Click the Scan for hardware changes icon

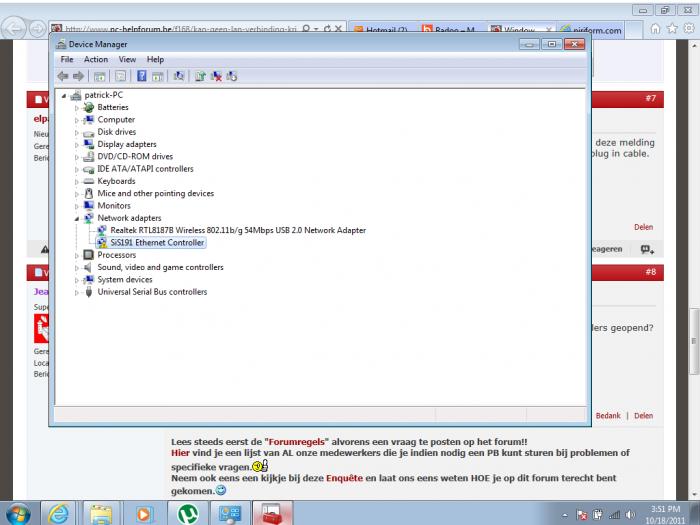pyautogui.click(x=179, y=76)
